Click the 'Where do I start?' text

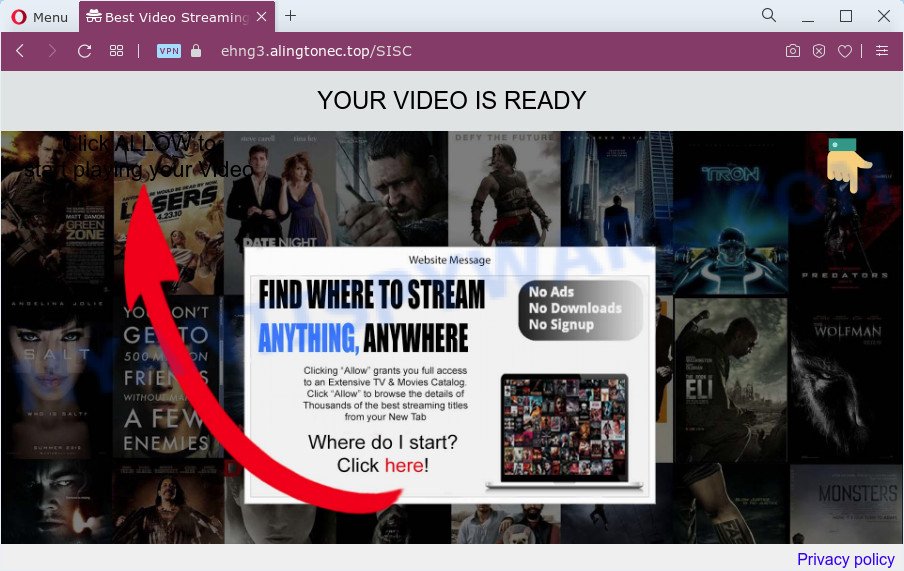(383, 442)
